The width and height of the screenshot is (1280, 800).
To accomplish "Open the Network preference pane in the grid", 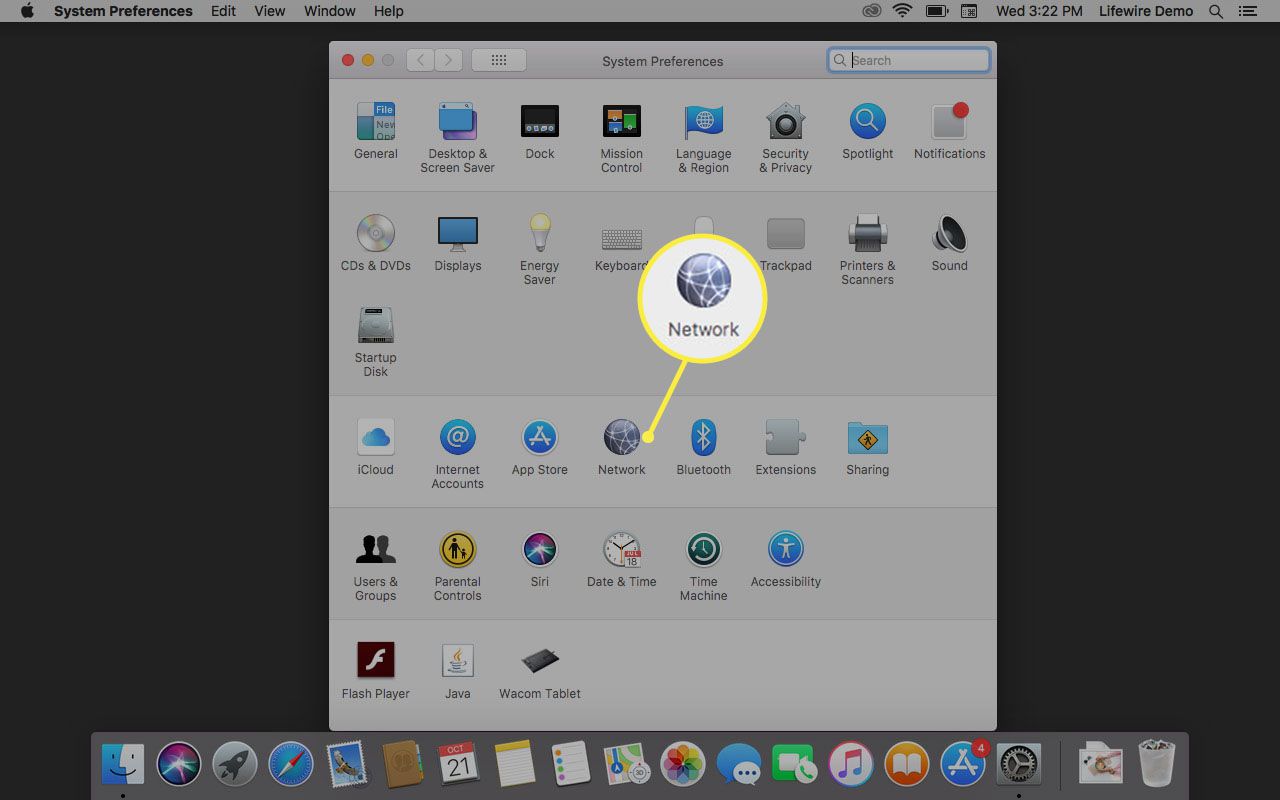I will point(622,447).
